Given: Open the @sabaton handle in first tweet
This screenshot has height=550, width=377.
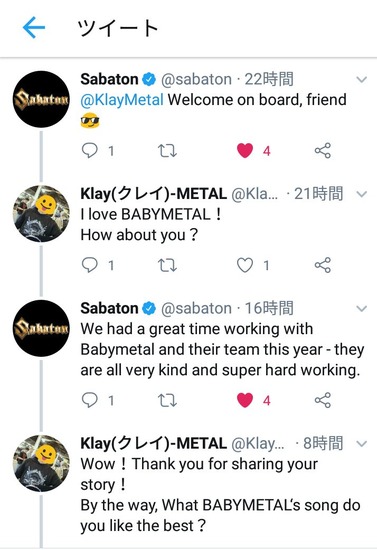Looking at the screenshot, I should click(x=196, y=80).
